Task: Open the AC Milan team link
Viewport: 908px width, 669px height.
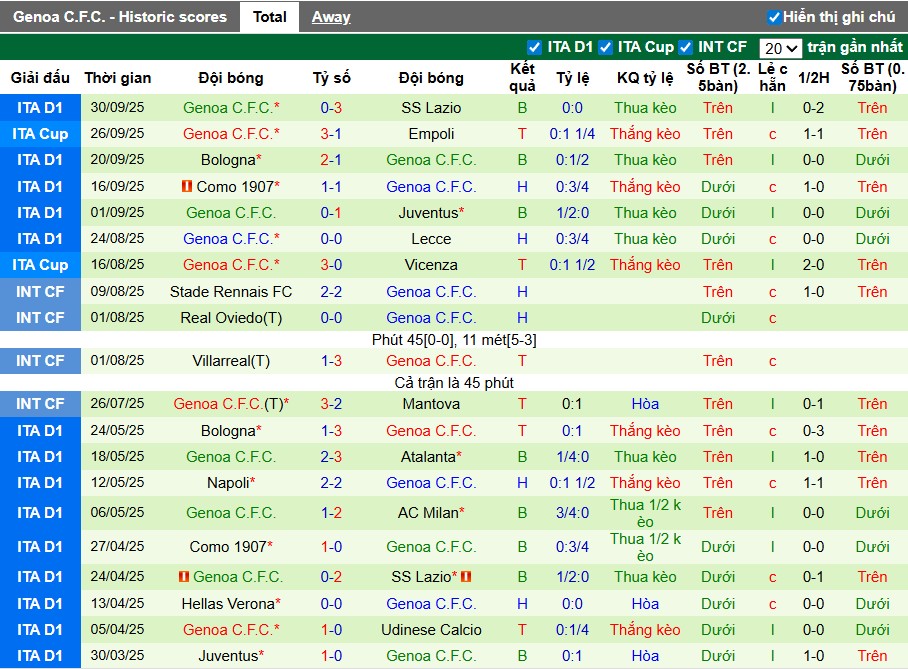Action: click(x=429, y=513)
